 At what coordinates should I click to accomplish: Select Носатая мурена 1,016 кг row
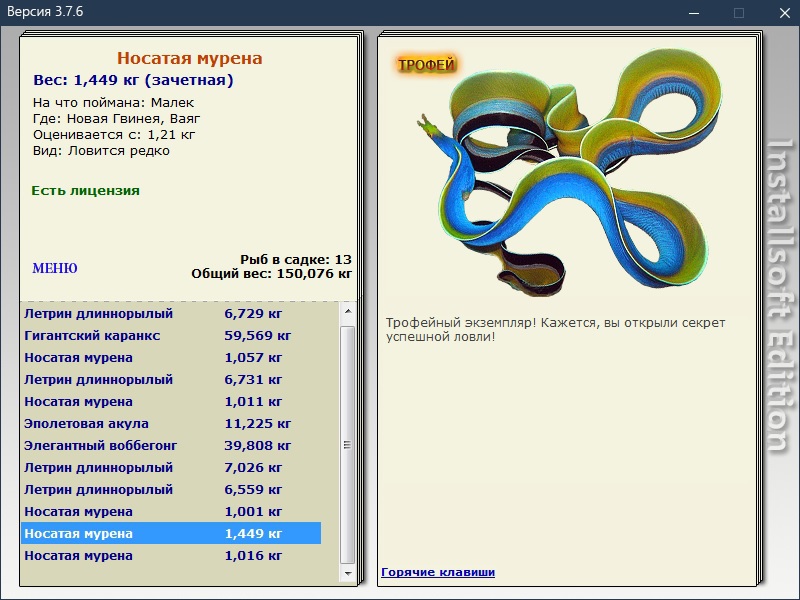pyautogui.click(x=171, y=555)
